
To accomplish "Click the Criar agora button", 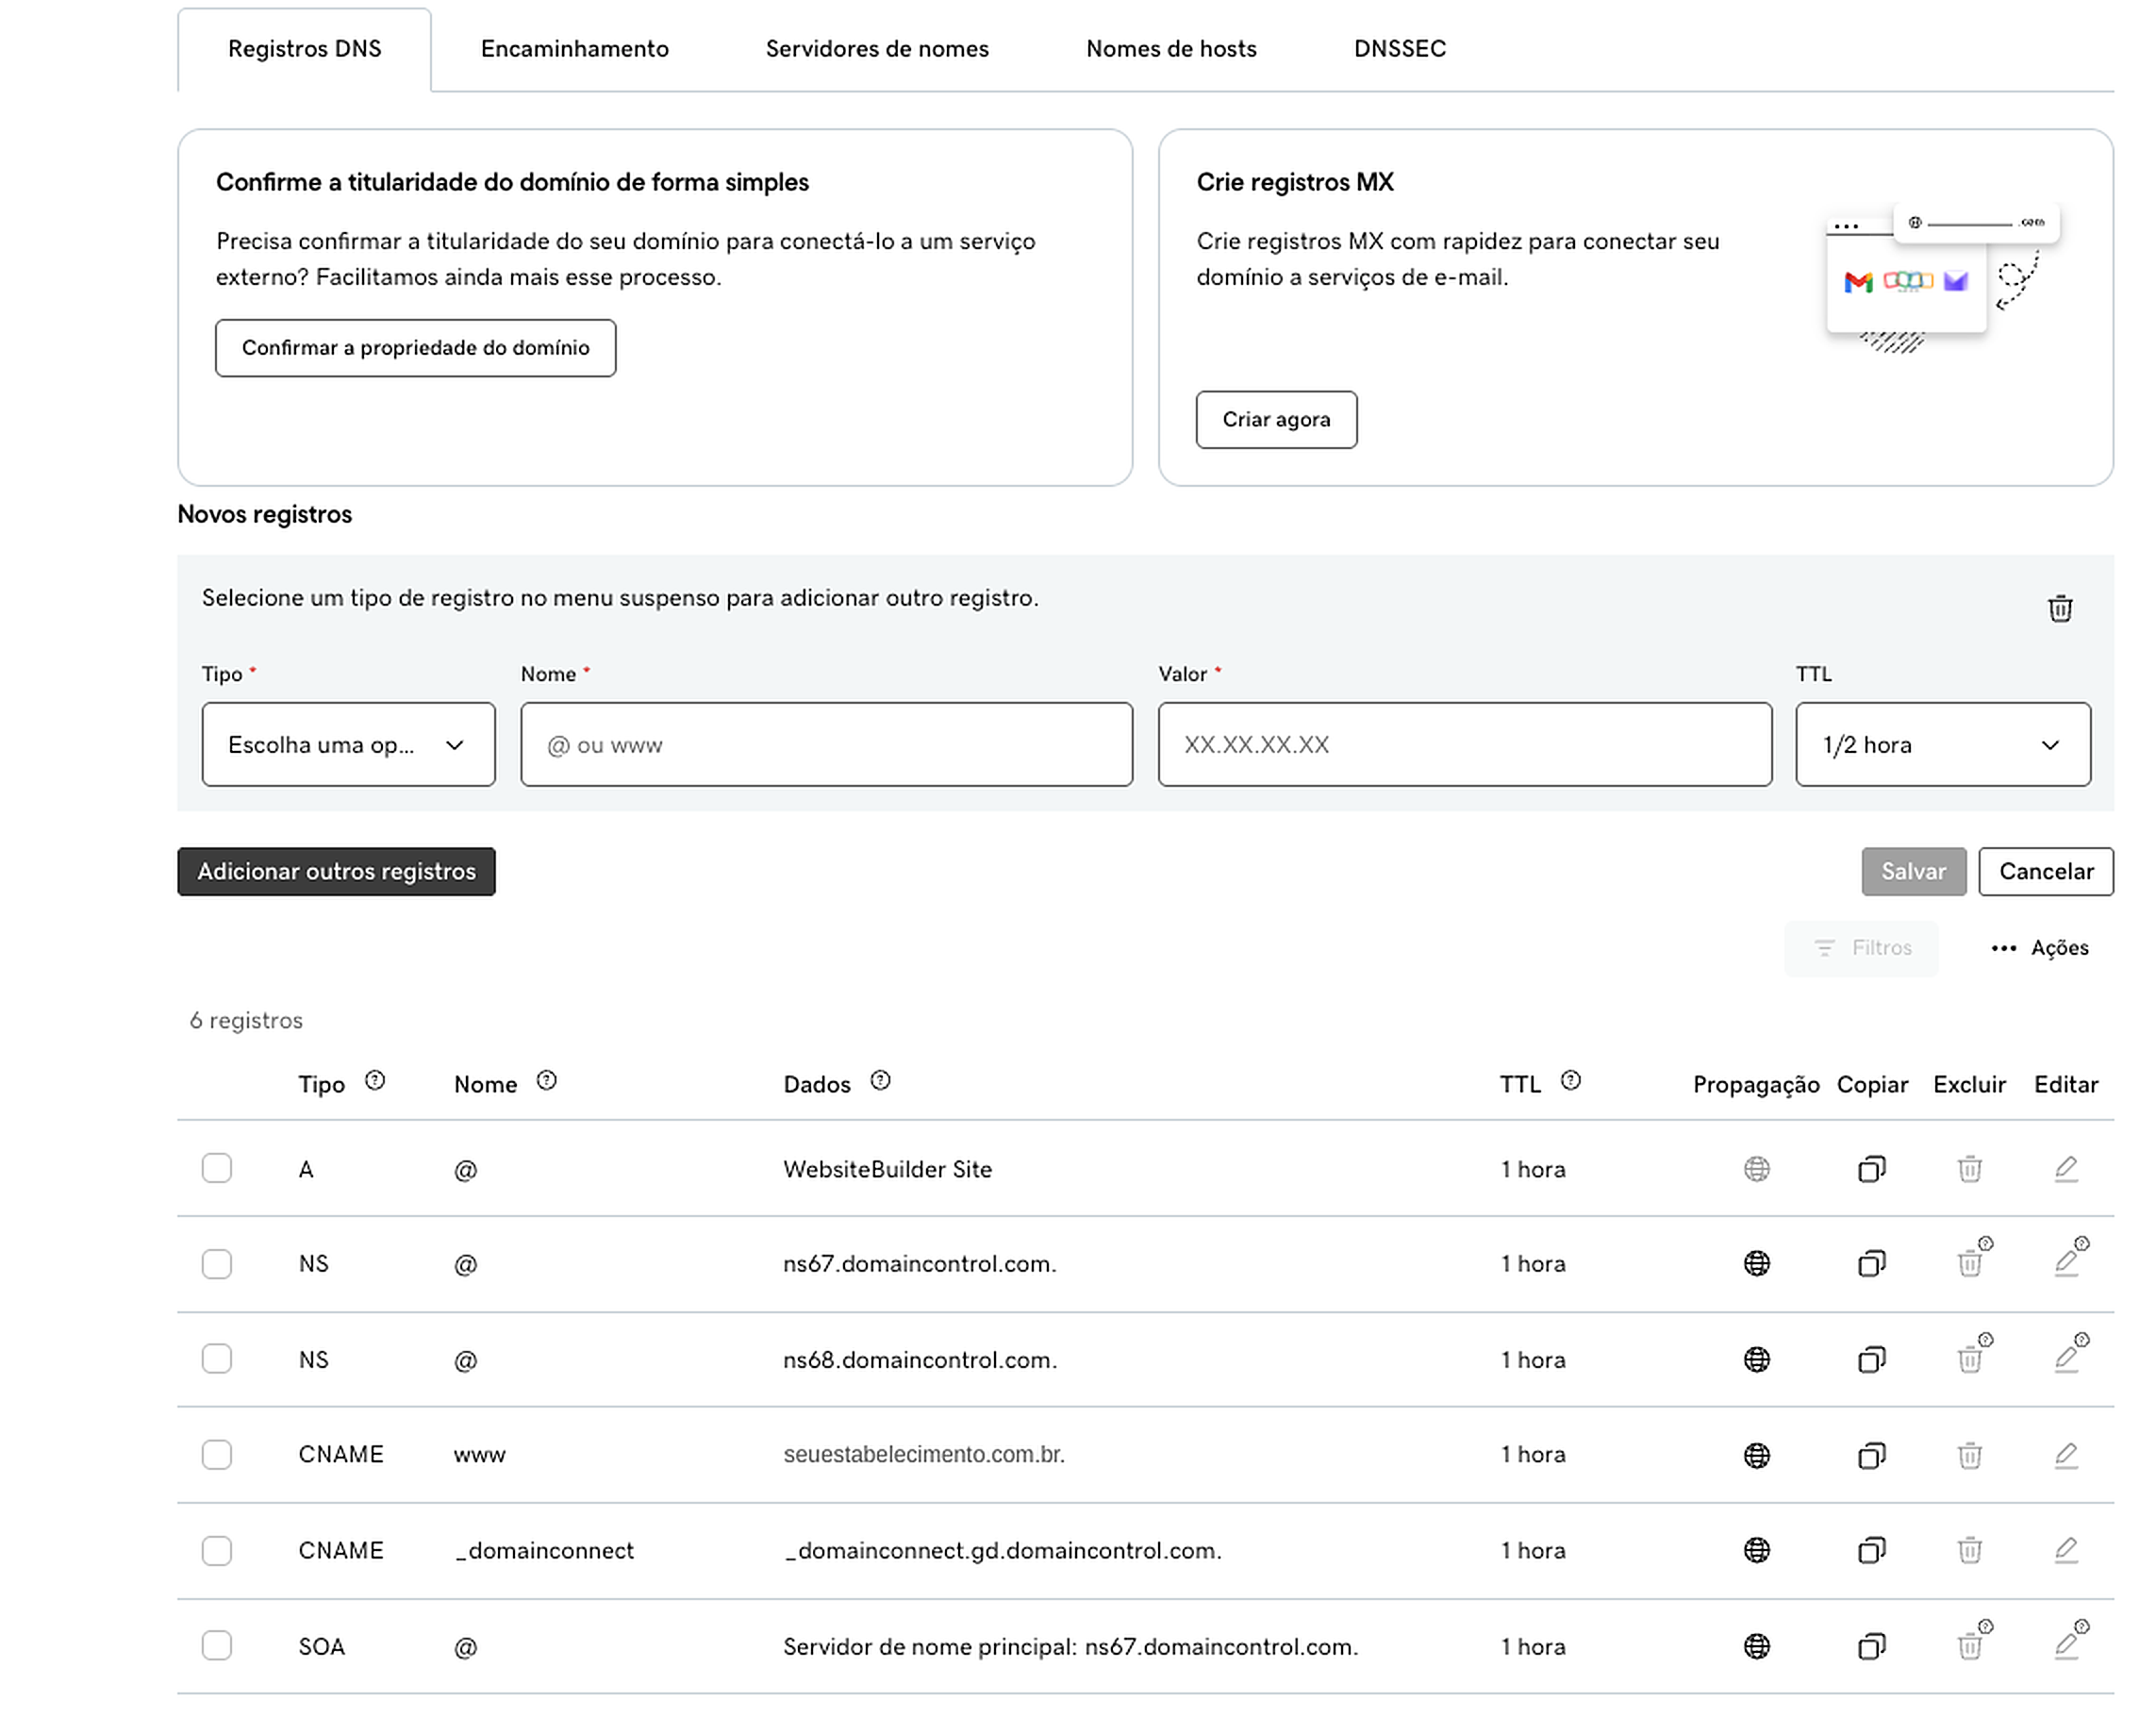I will pyautogui.click(x=1276, y=419).
